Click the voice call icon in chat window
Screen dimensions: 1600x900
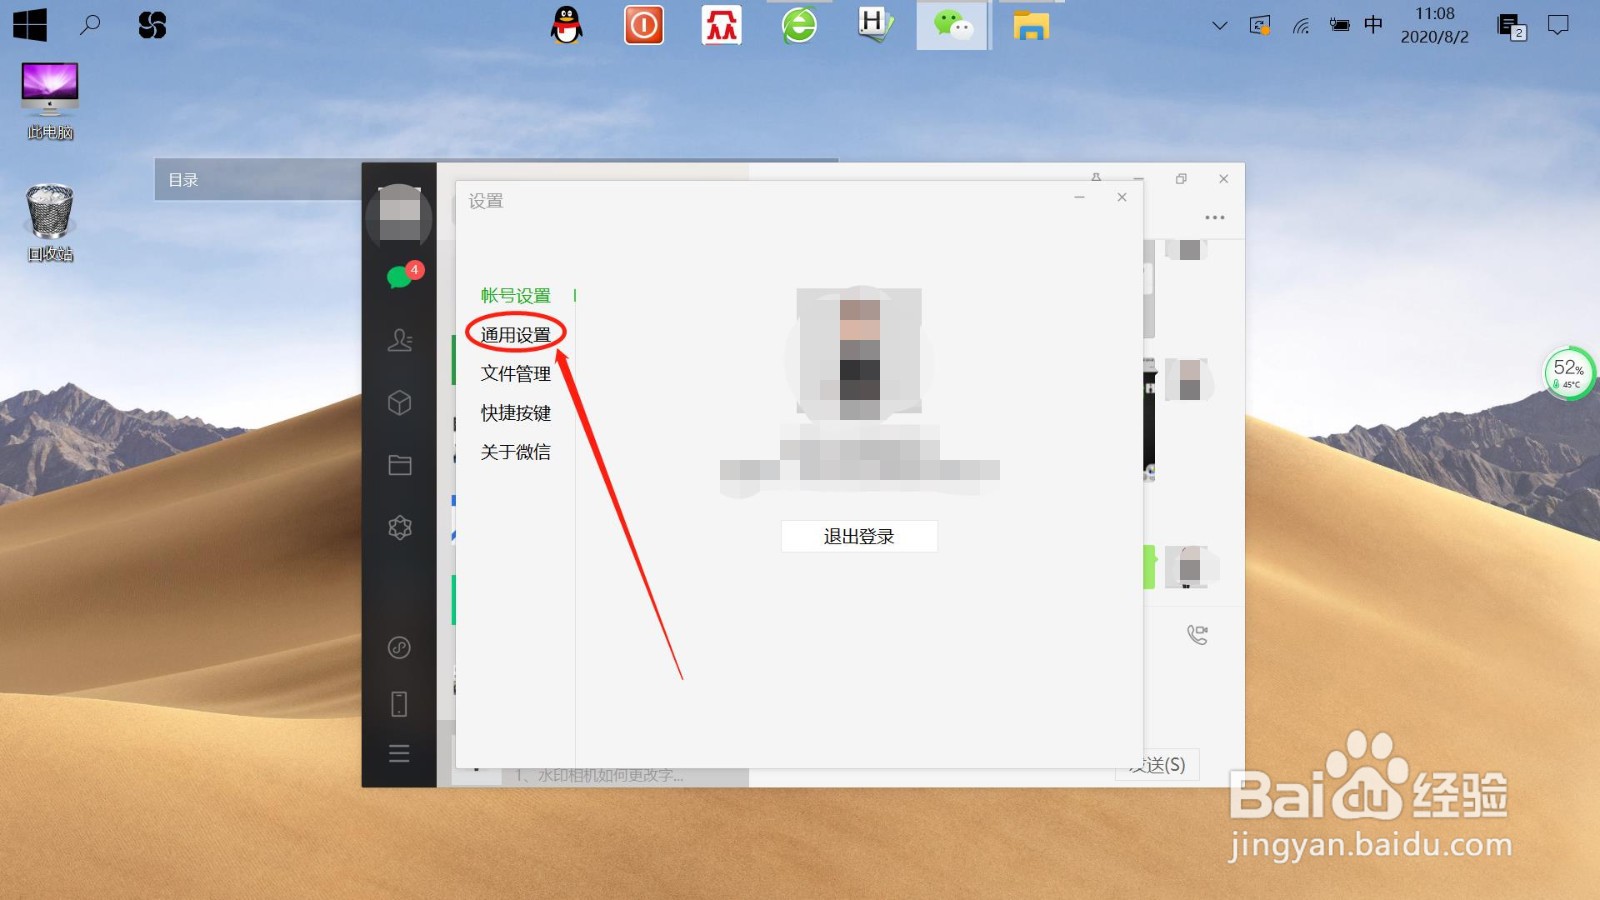1197,634
